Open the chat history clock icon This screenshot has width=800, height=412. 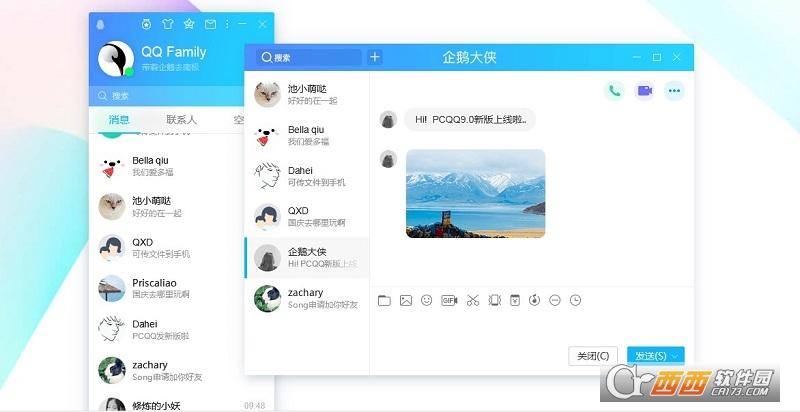[575, 300]
